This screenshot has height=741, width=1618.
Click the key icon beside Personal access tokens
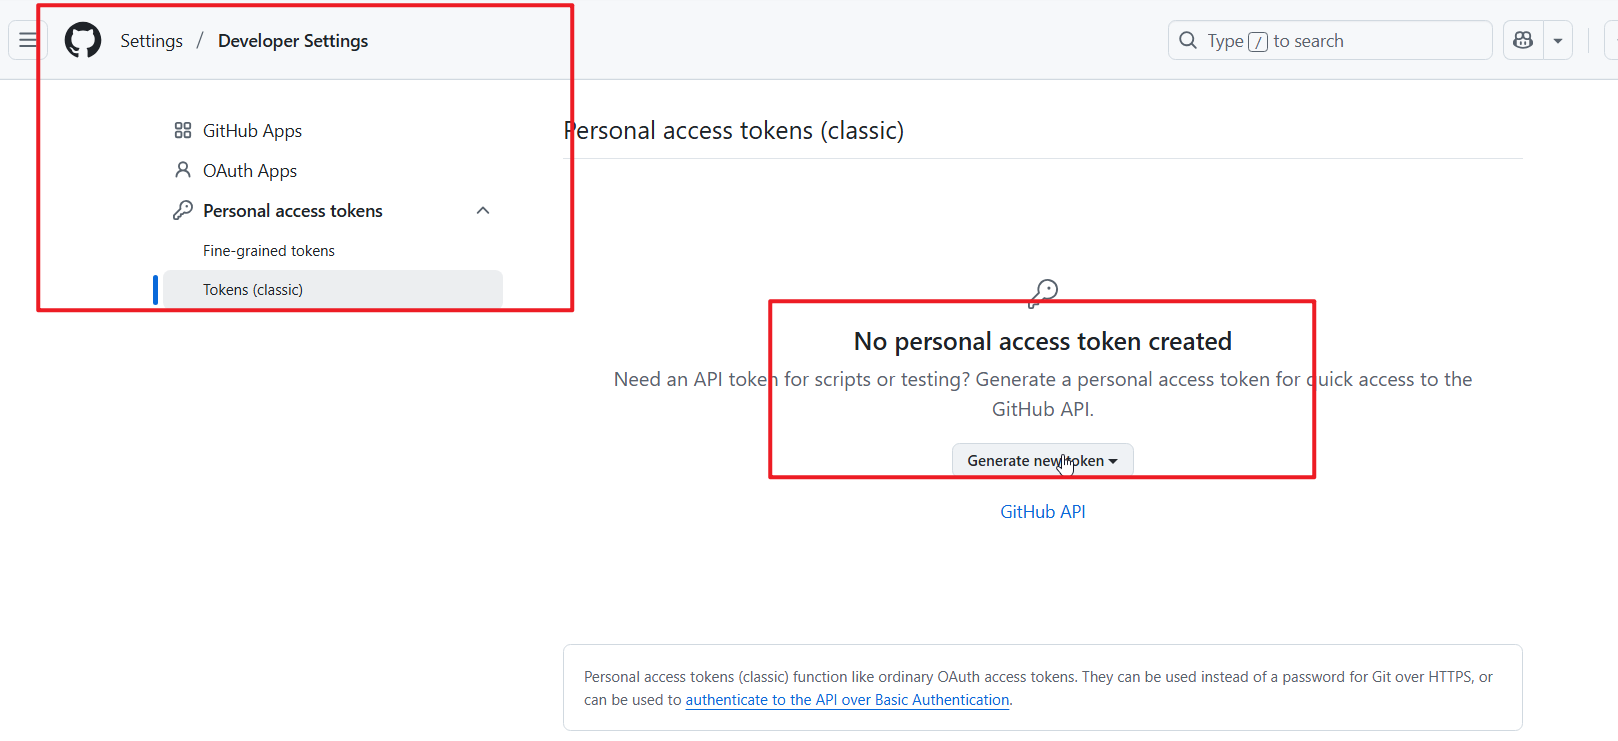pos(183,211)
